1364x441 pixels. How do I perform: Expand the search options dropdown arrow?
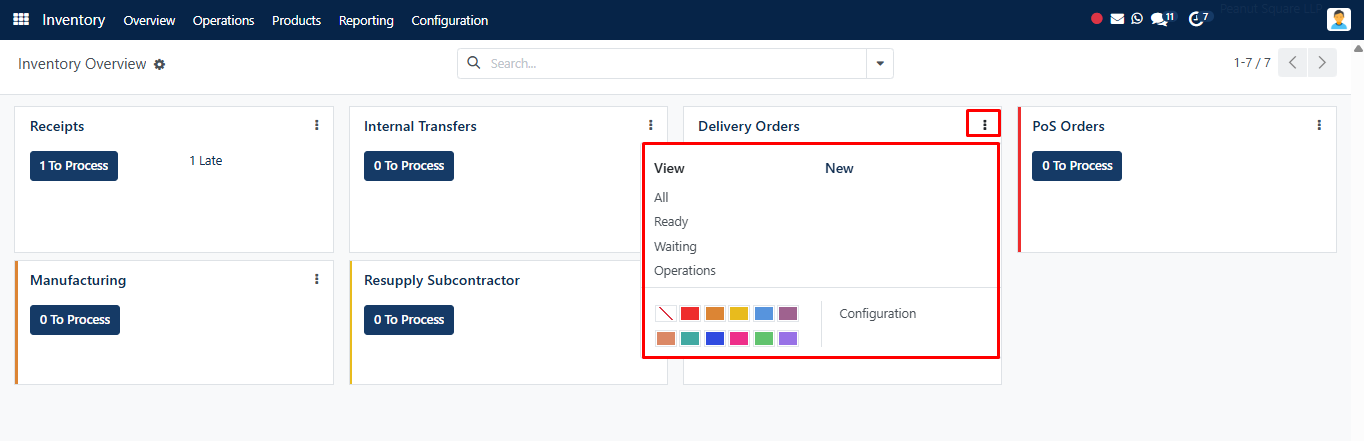[880, 63]
